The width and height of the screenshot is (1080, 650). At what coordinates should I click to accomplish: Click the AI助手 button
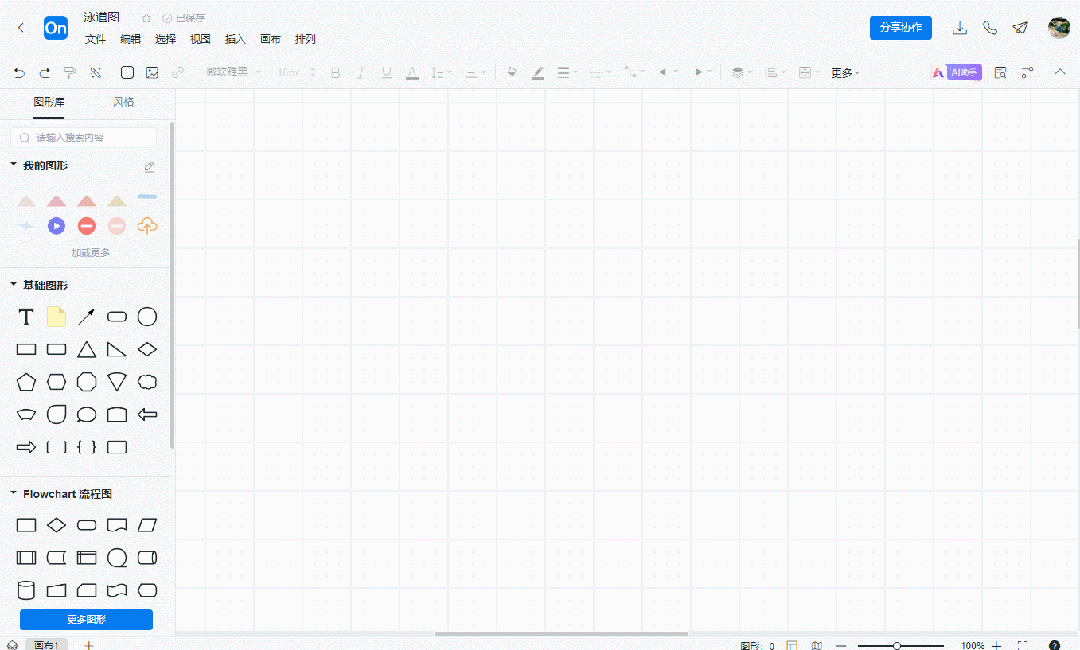click(957, 72)
